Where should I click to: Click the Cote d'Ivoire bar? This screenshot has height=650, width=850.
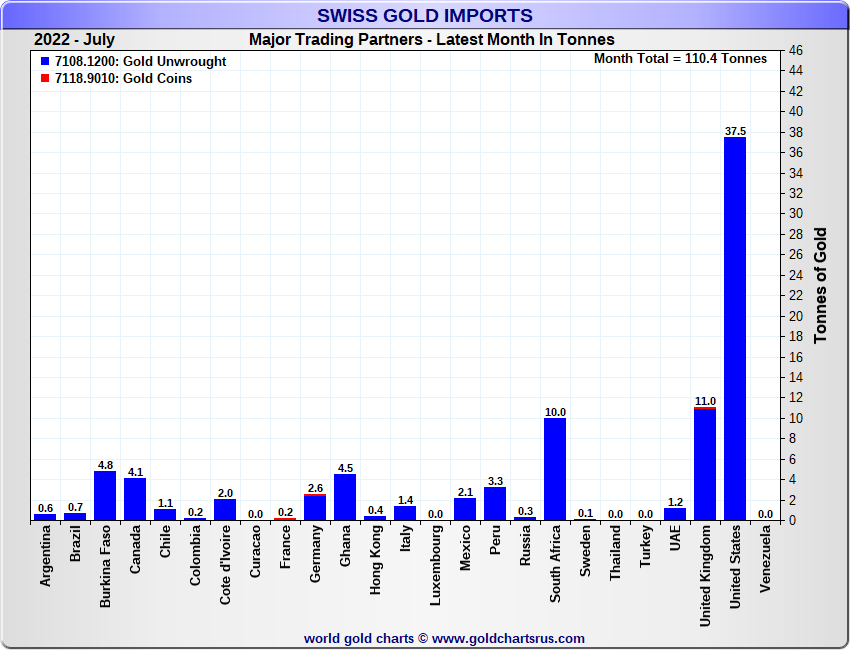coord(225,509)
